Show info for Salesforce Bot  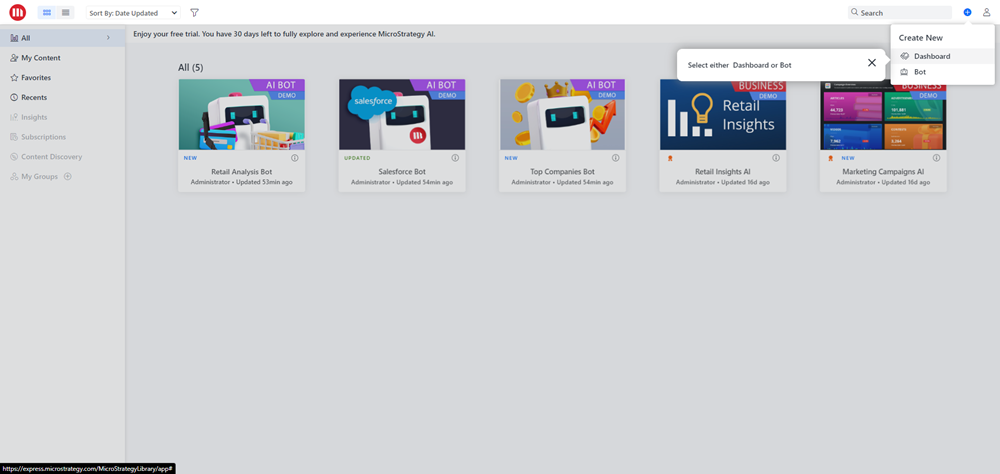455,158
